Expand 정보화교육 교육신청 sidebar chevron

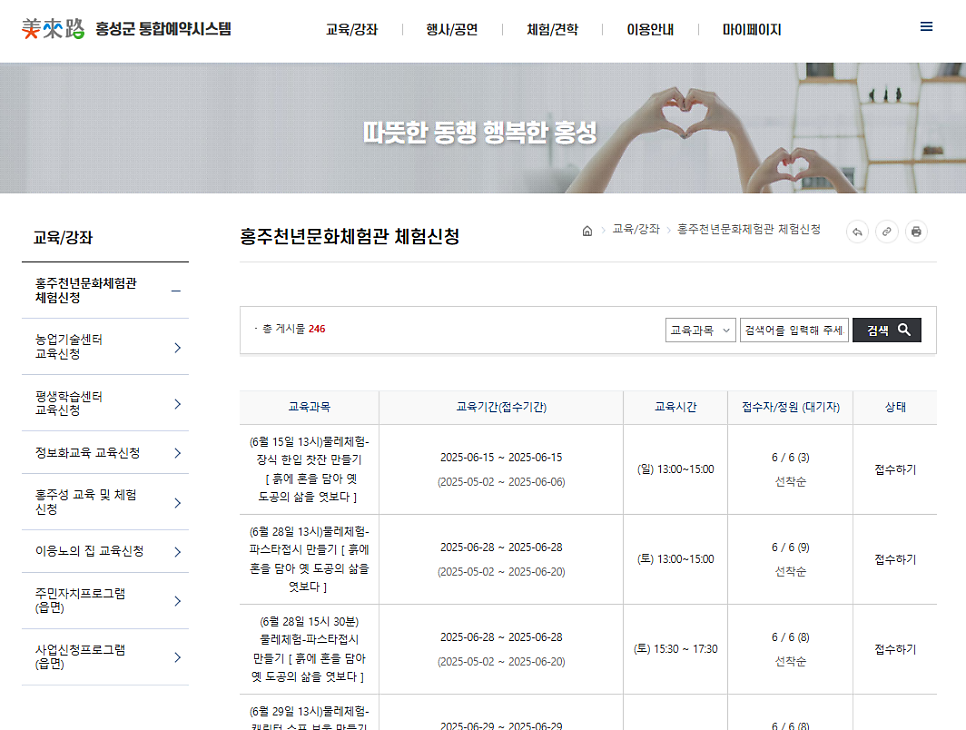(x=177, y=453)
